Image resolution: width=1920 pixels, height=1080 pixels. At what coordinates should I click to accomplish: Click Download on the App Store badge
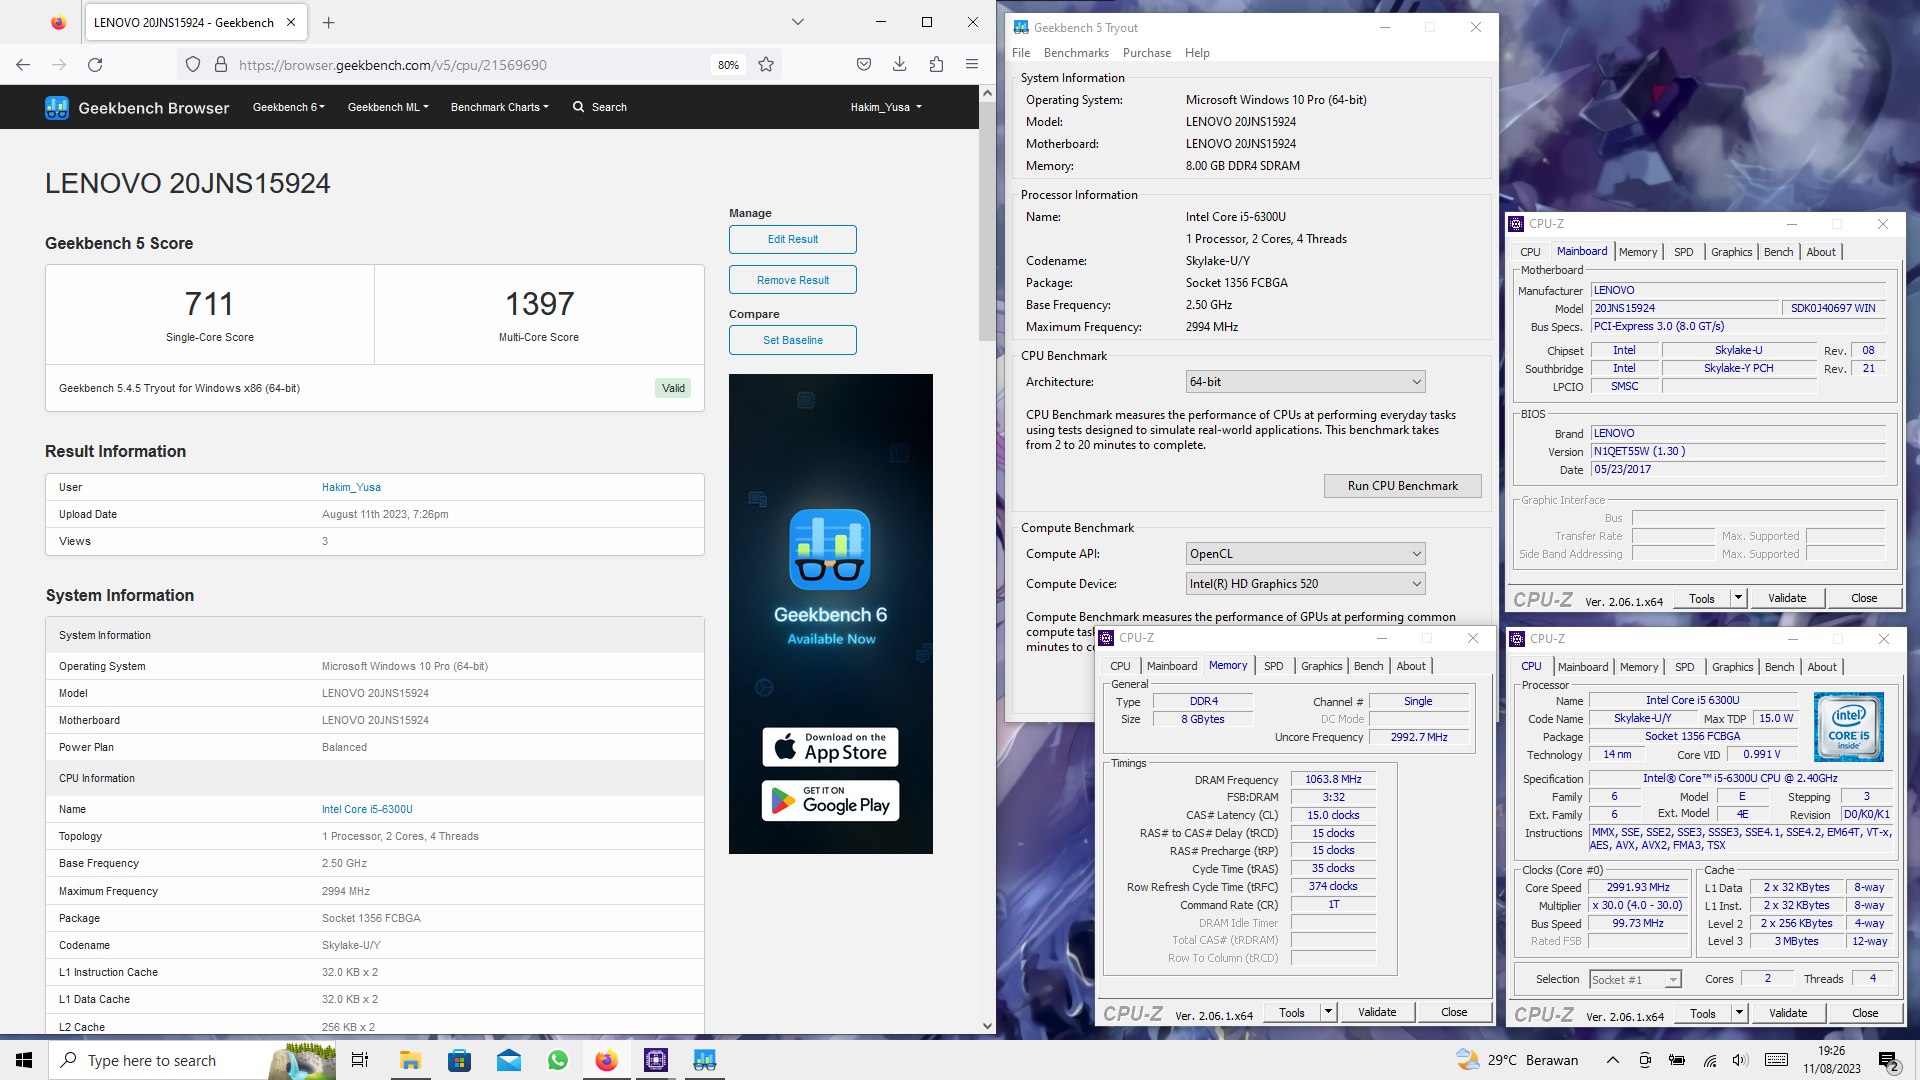(x=831, y=747)
